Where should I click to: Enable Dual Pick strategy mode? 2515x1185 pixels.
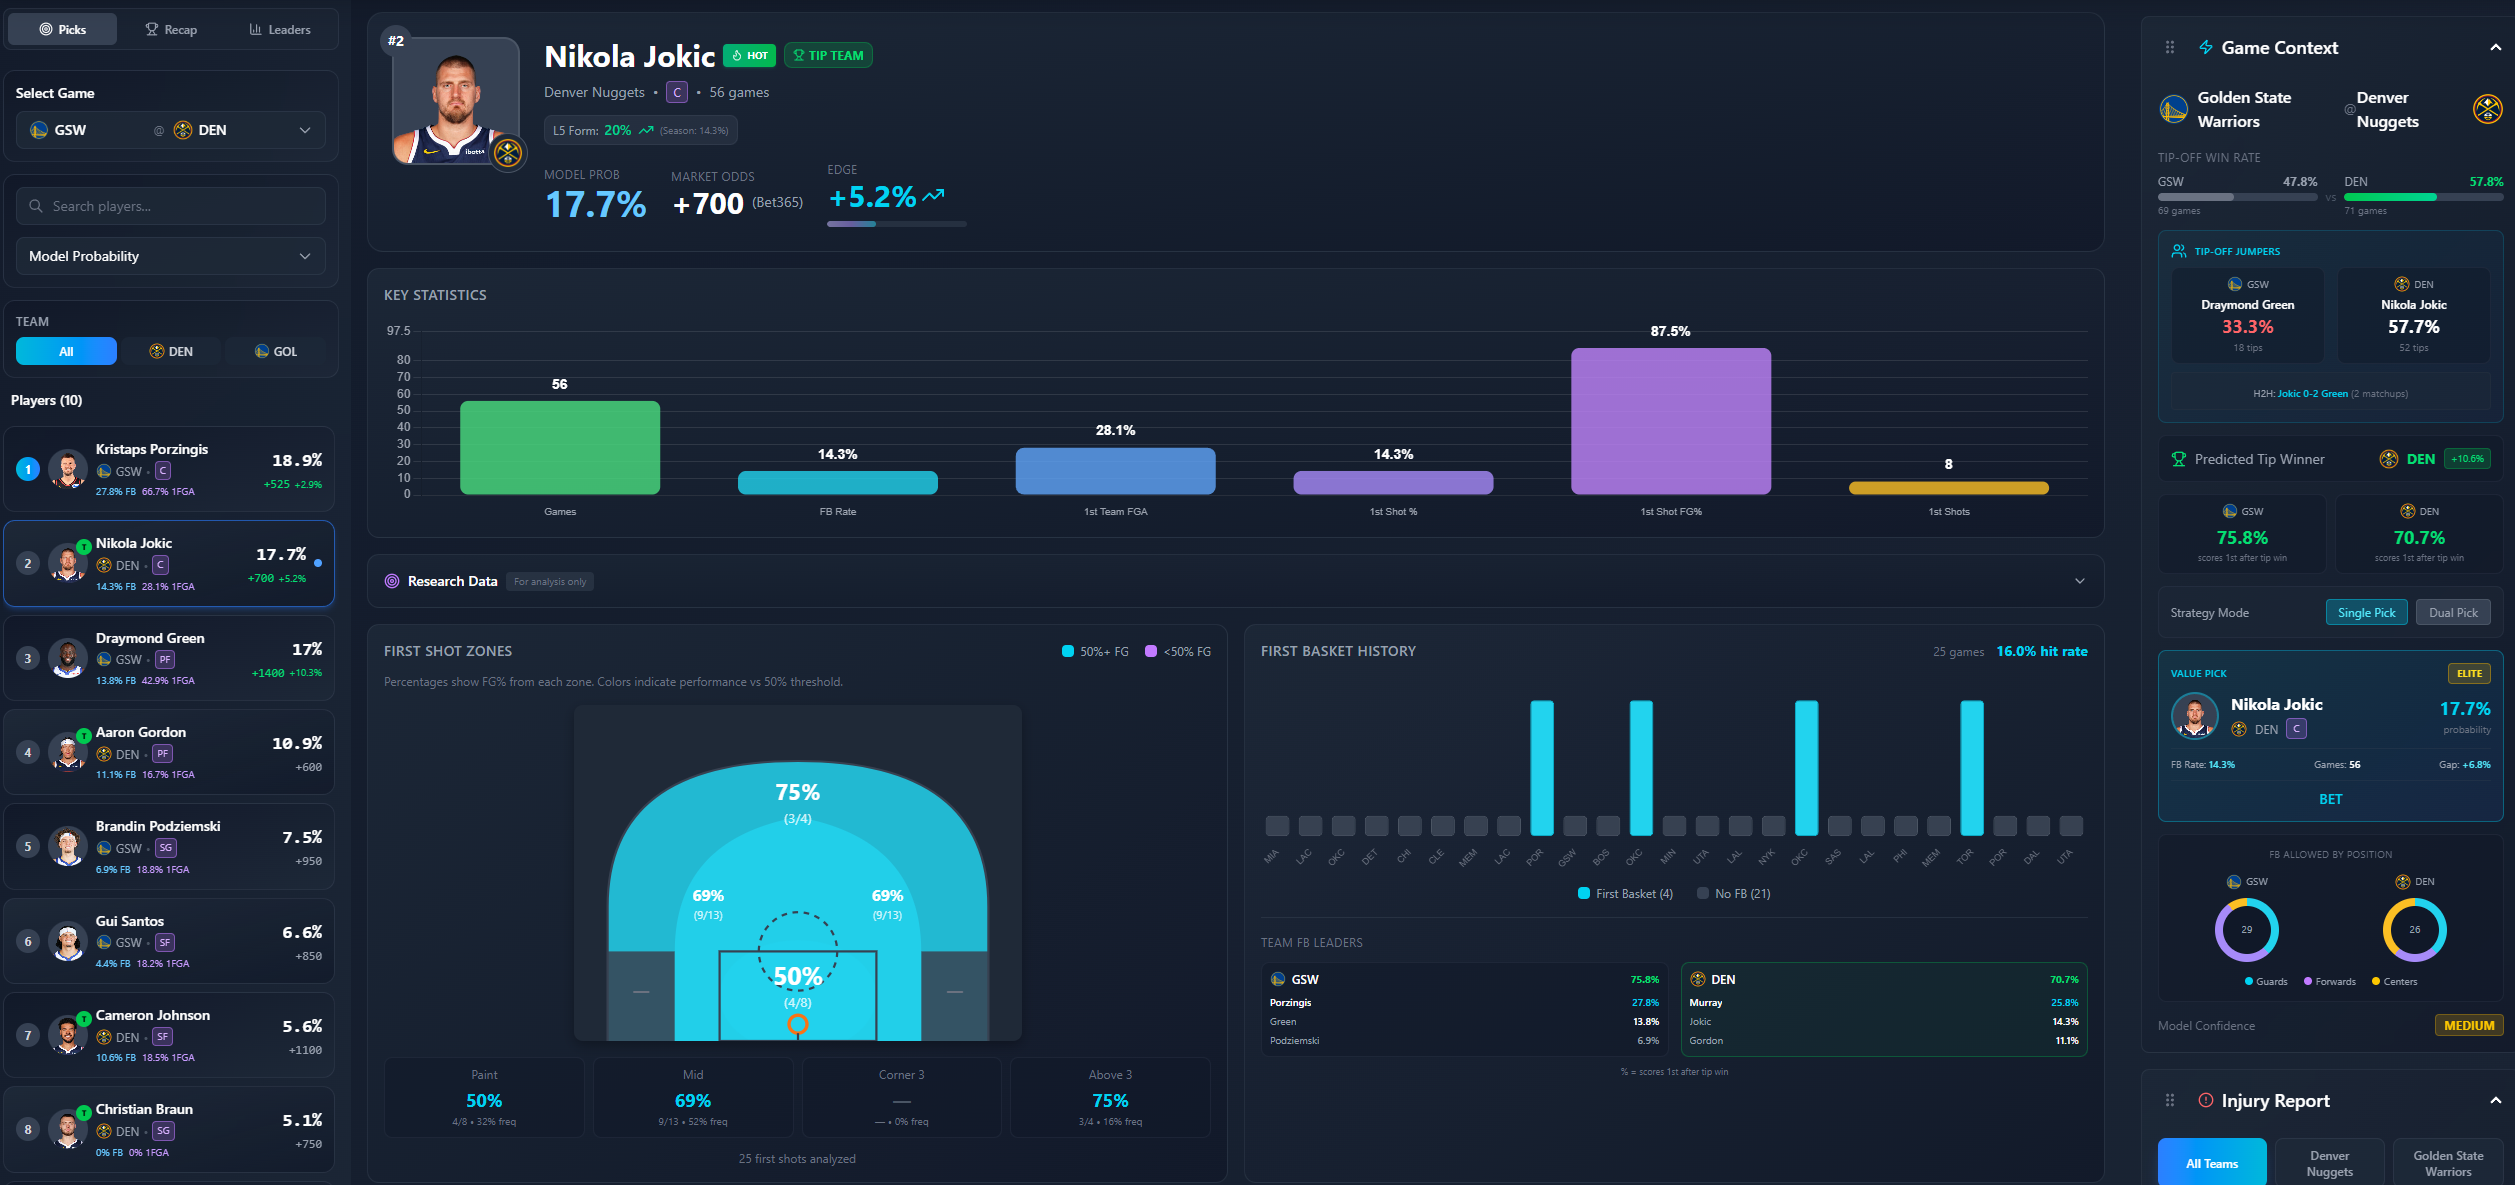pyautogui.click(x=2452, y=612)
